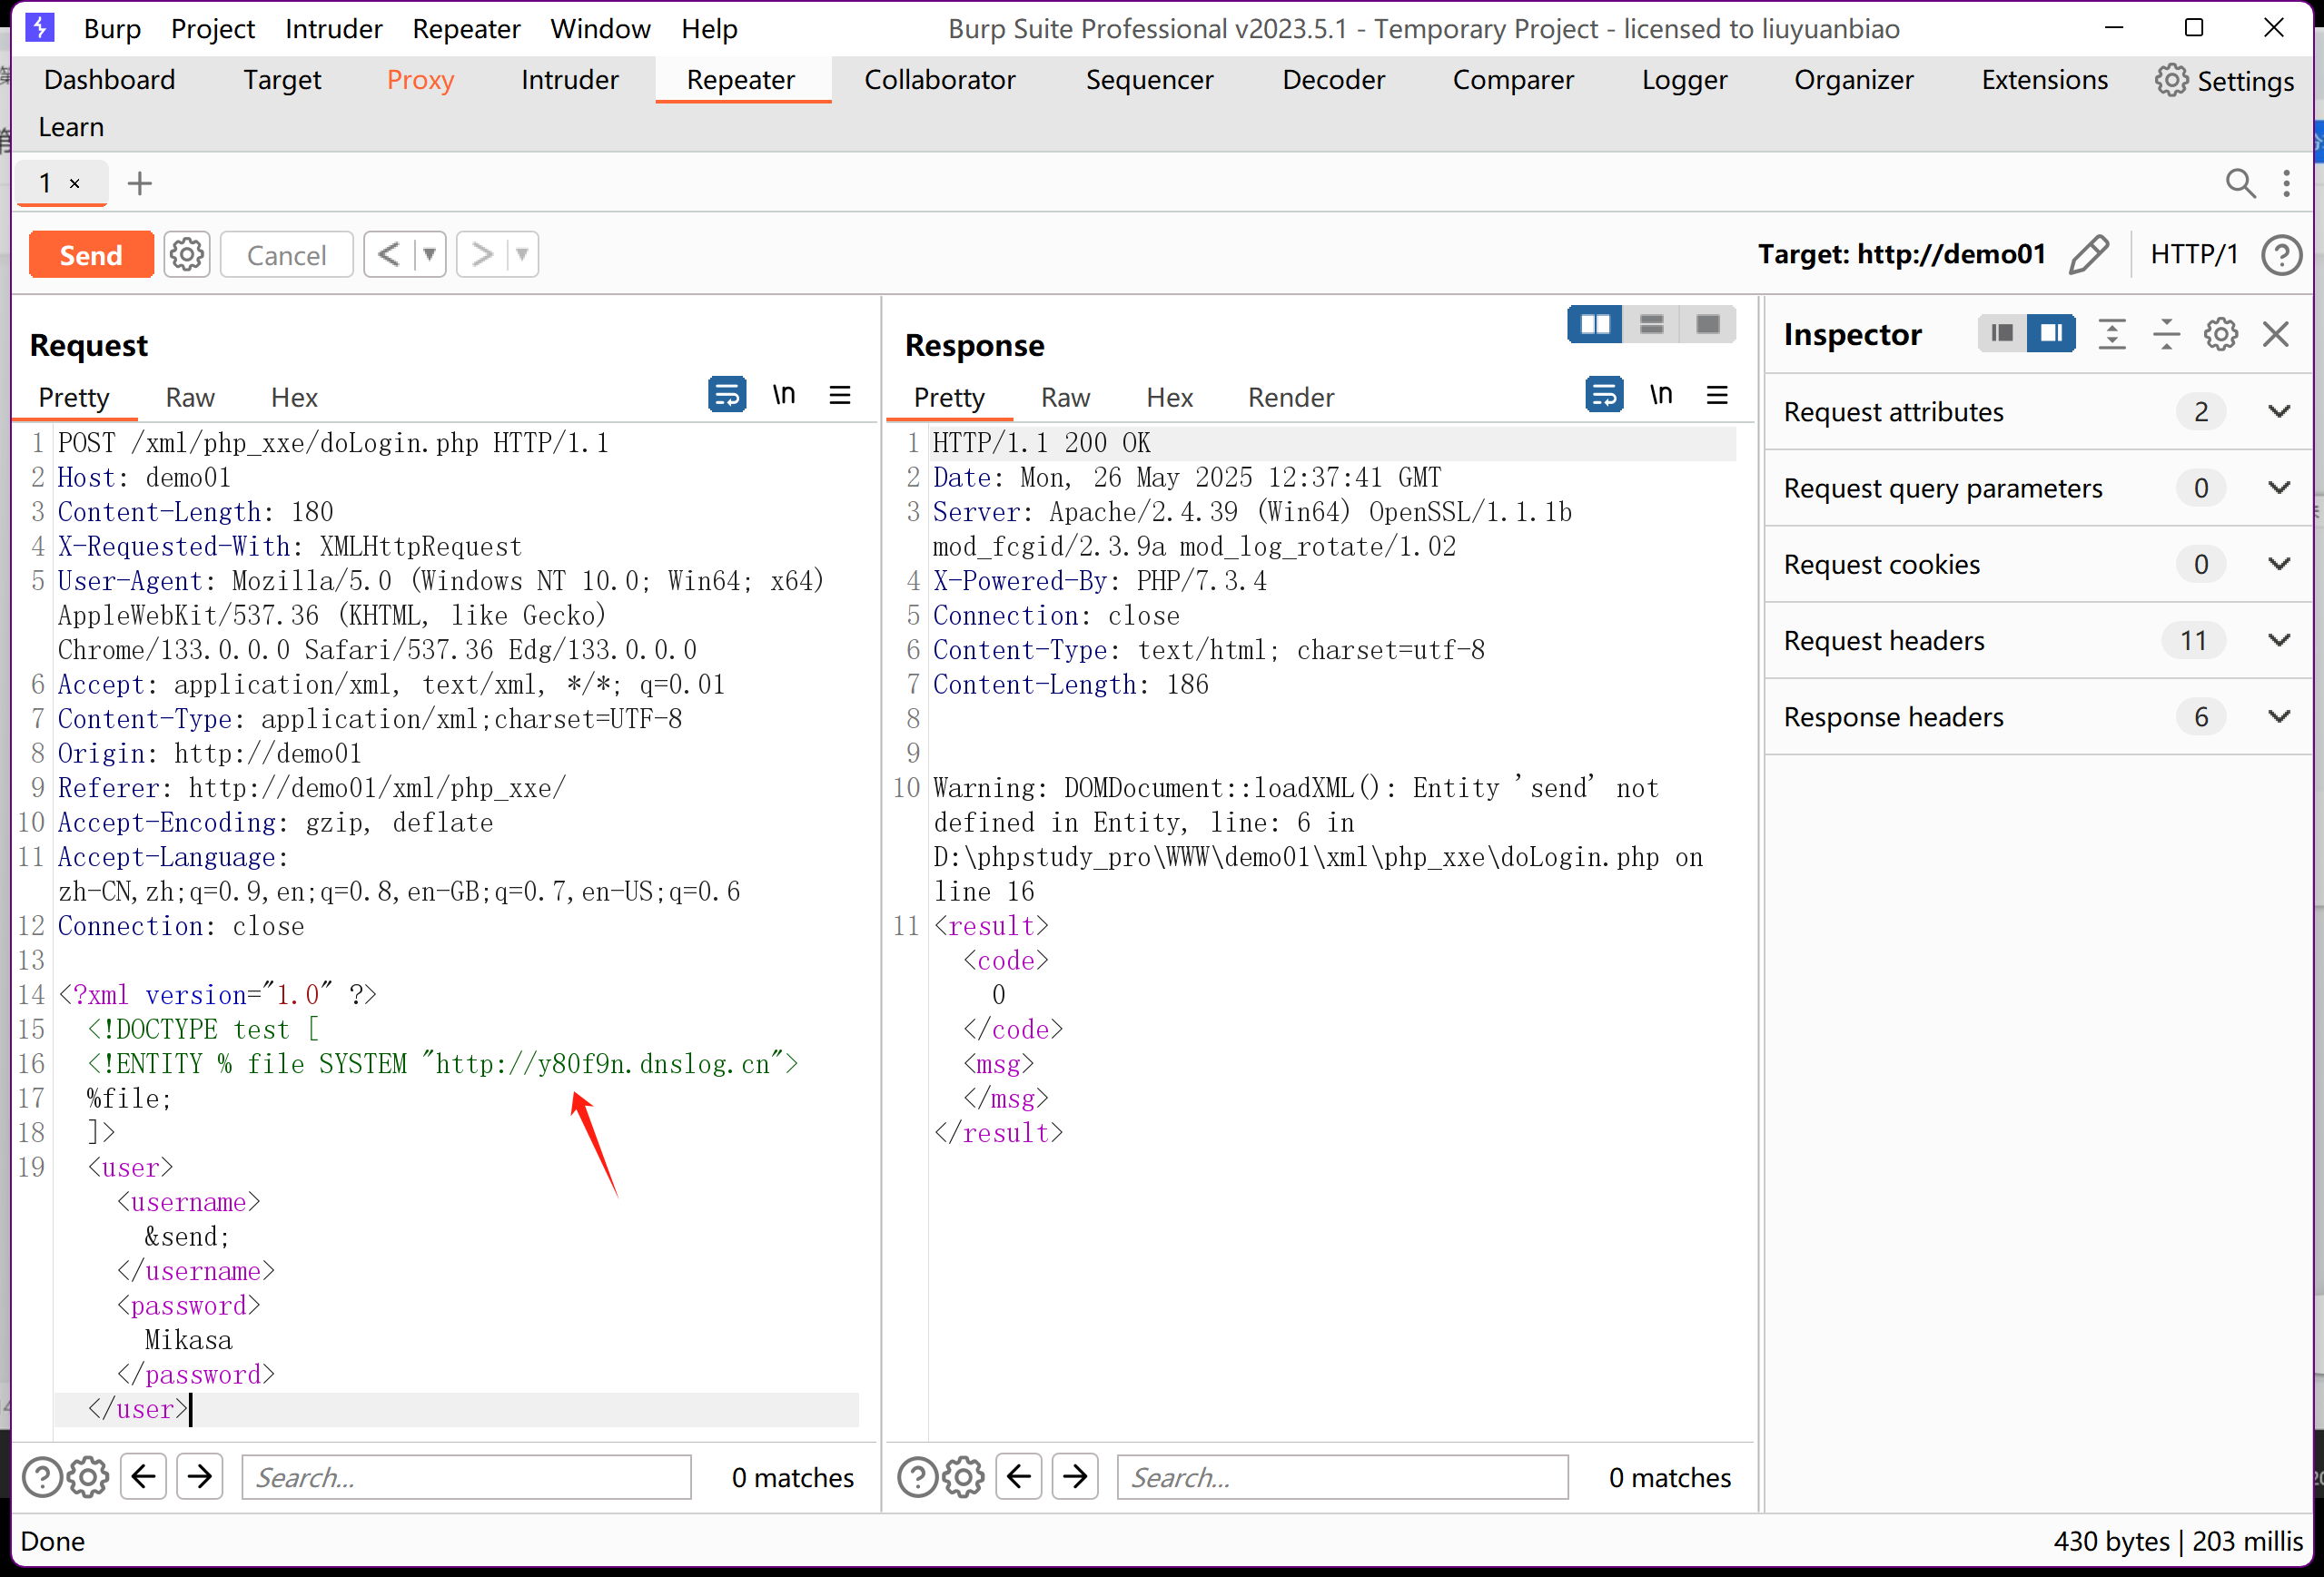Viewport: 2324px width, 1577px height.
Task: Open Repeater send settings gear
Action: (187, 255)
